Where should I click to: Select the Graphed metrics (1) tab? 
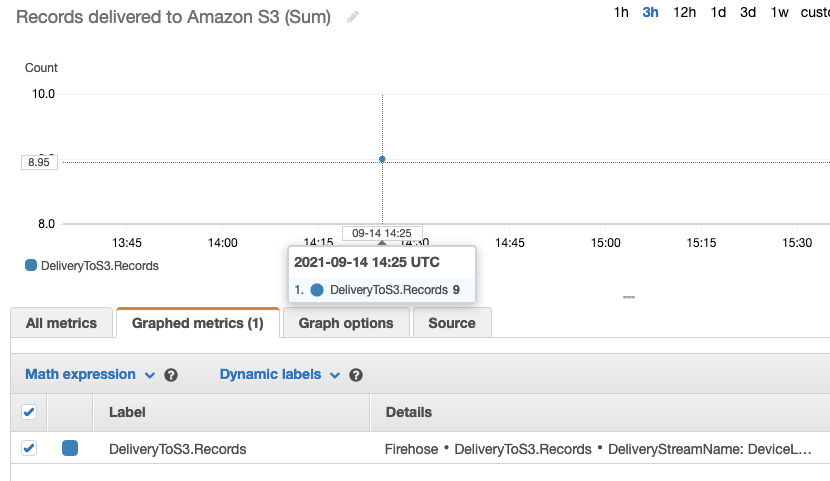197,323
